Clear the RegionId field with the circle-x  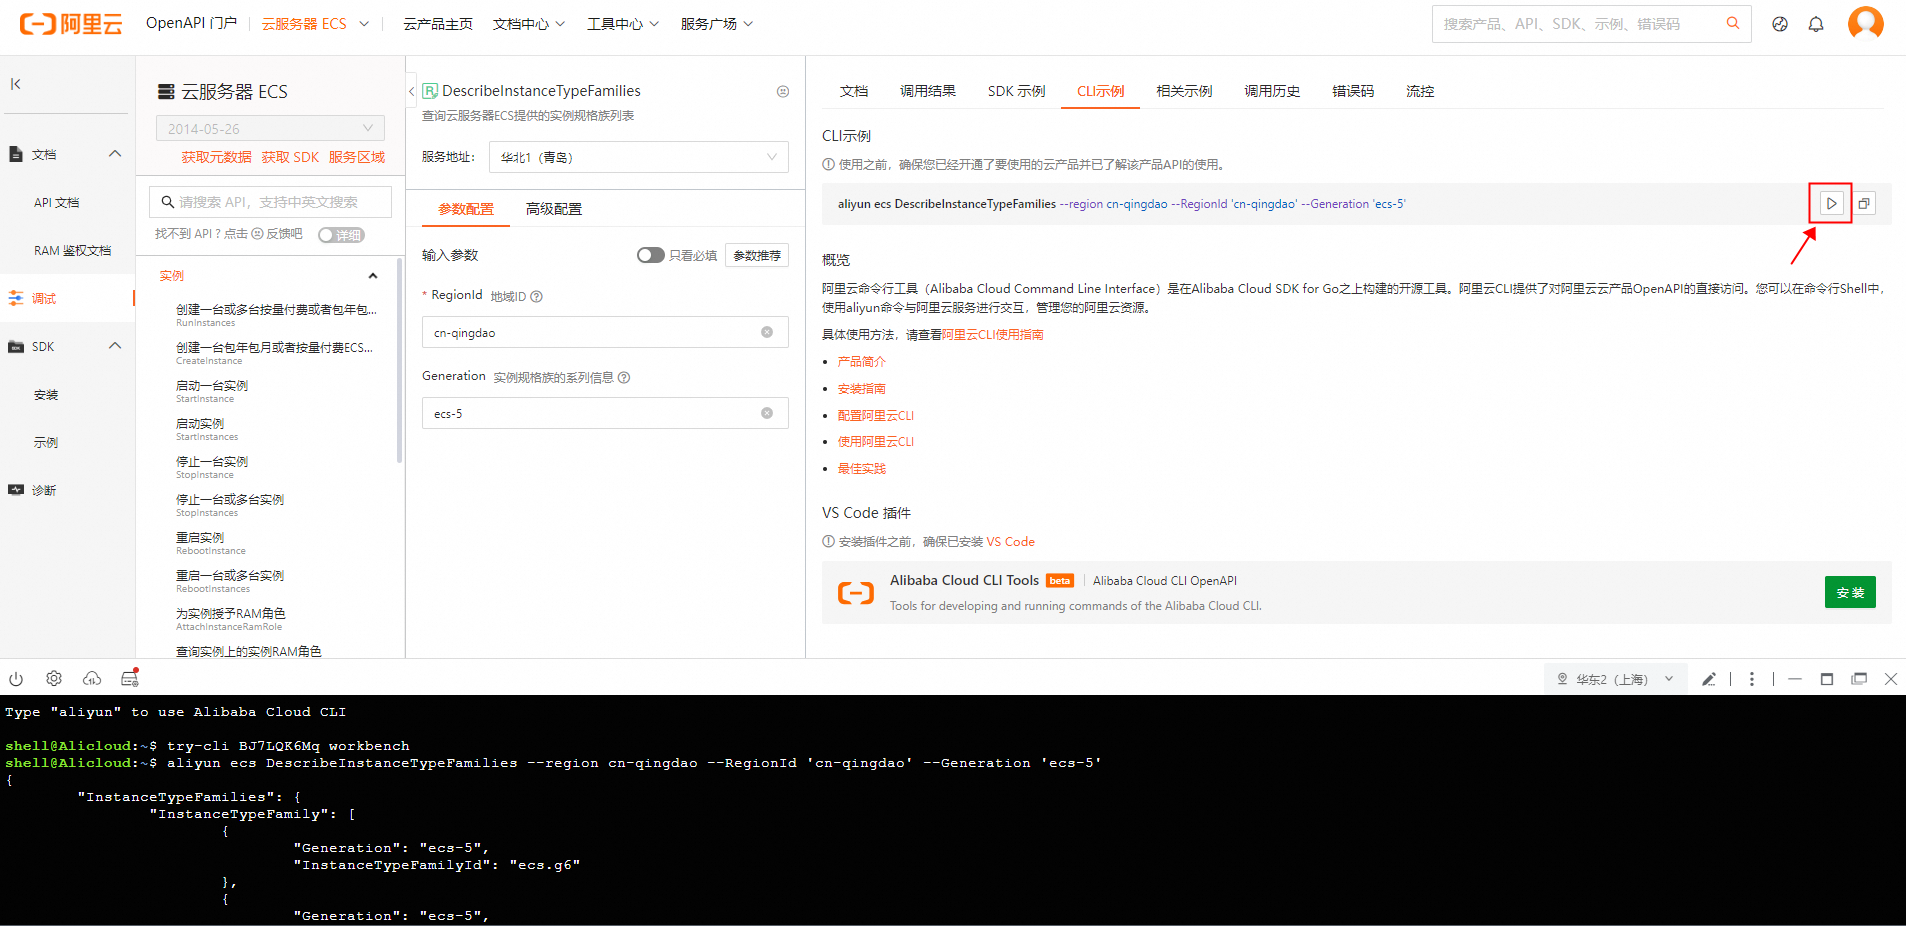tap(767, 331)
